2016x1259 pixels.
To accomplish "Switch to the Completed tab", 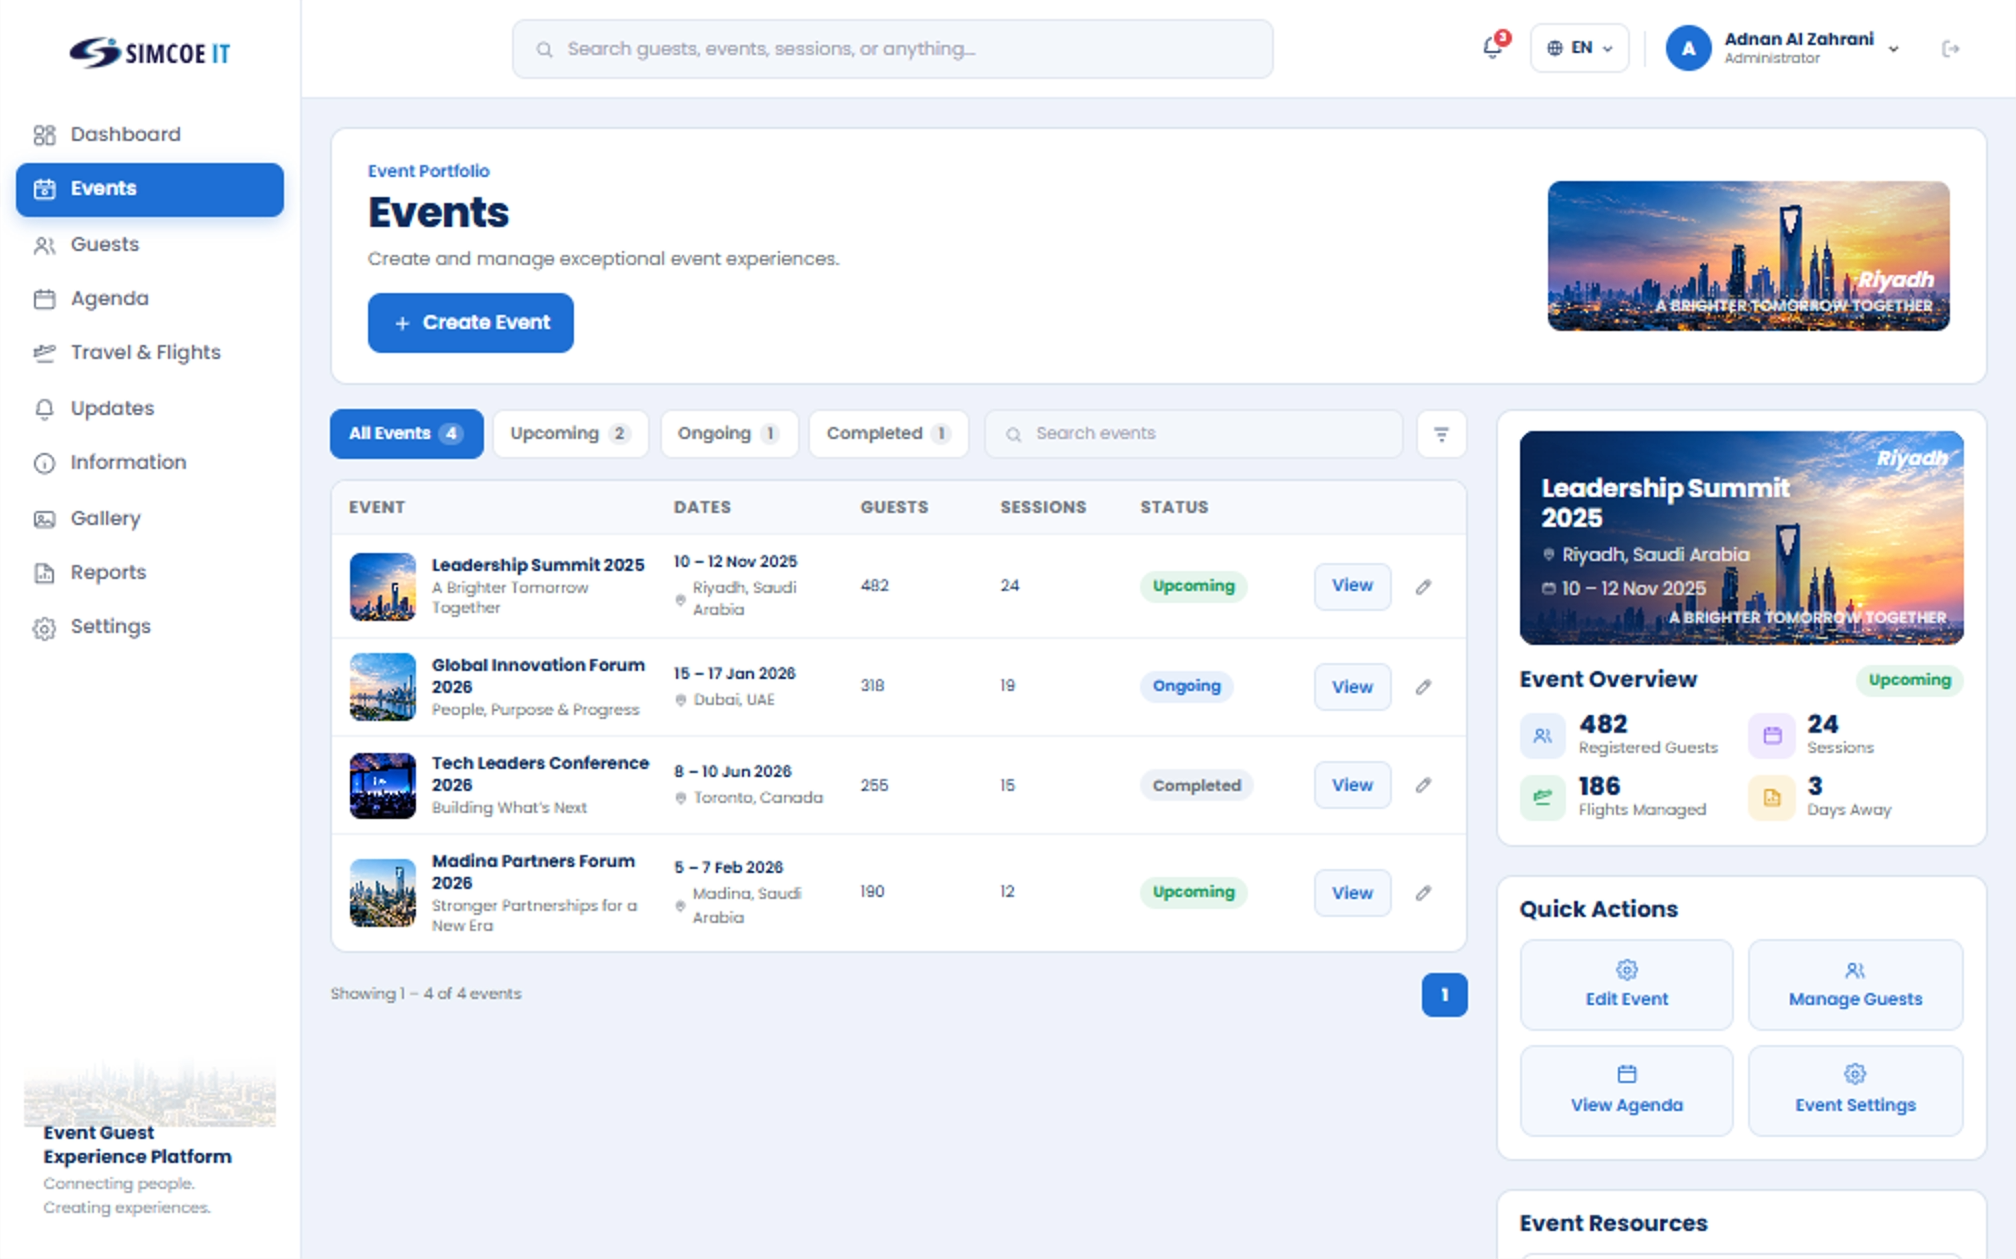I will [888, 434].
